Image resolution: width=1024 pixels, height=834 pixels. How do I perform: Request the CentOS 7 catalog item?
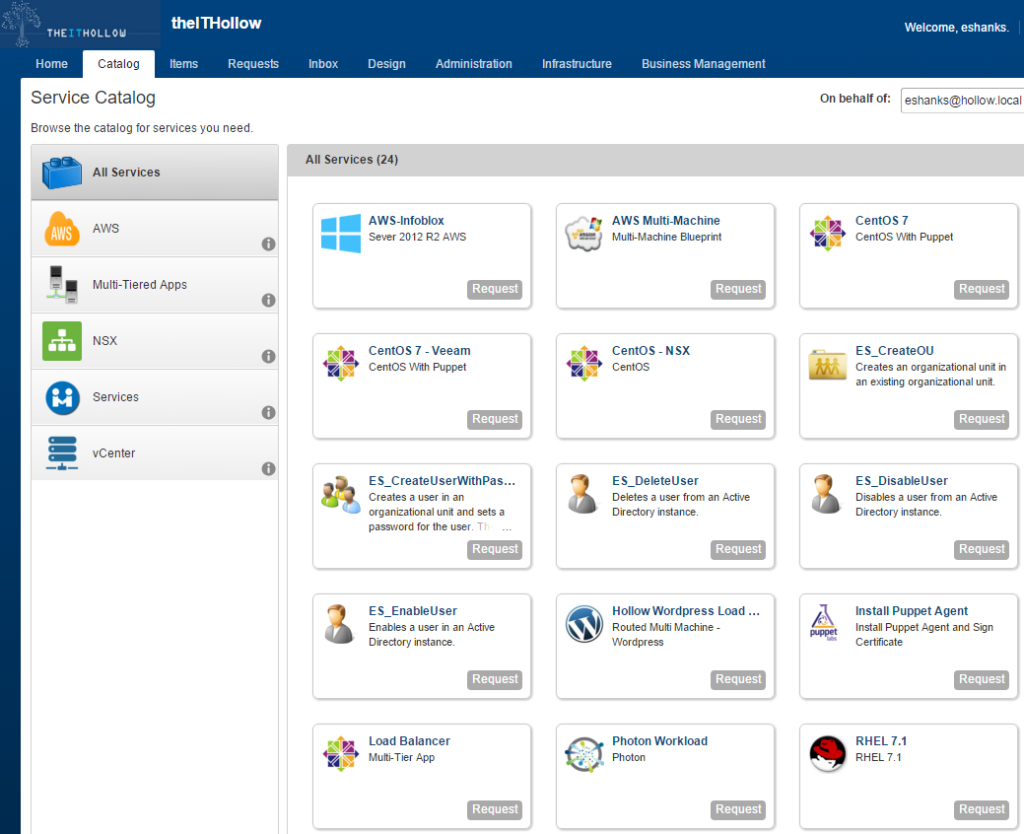coord(981,289)
